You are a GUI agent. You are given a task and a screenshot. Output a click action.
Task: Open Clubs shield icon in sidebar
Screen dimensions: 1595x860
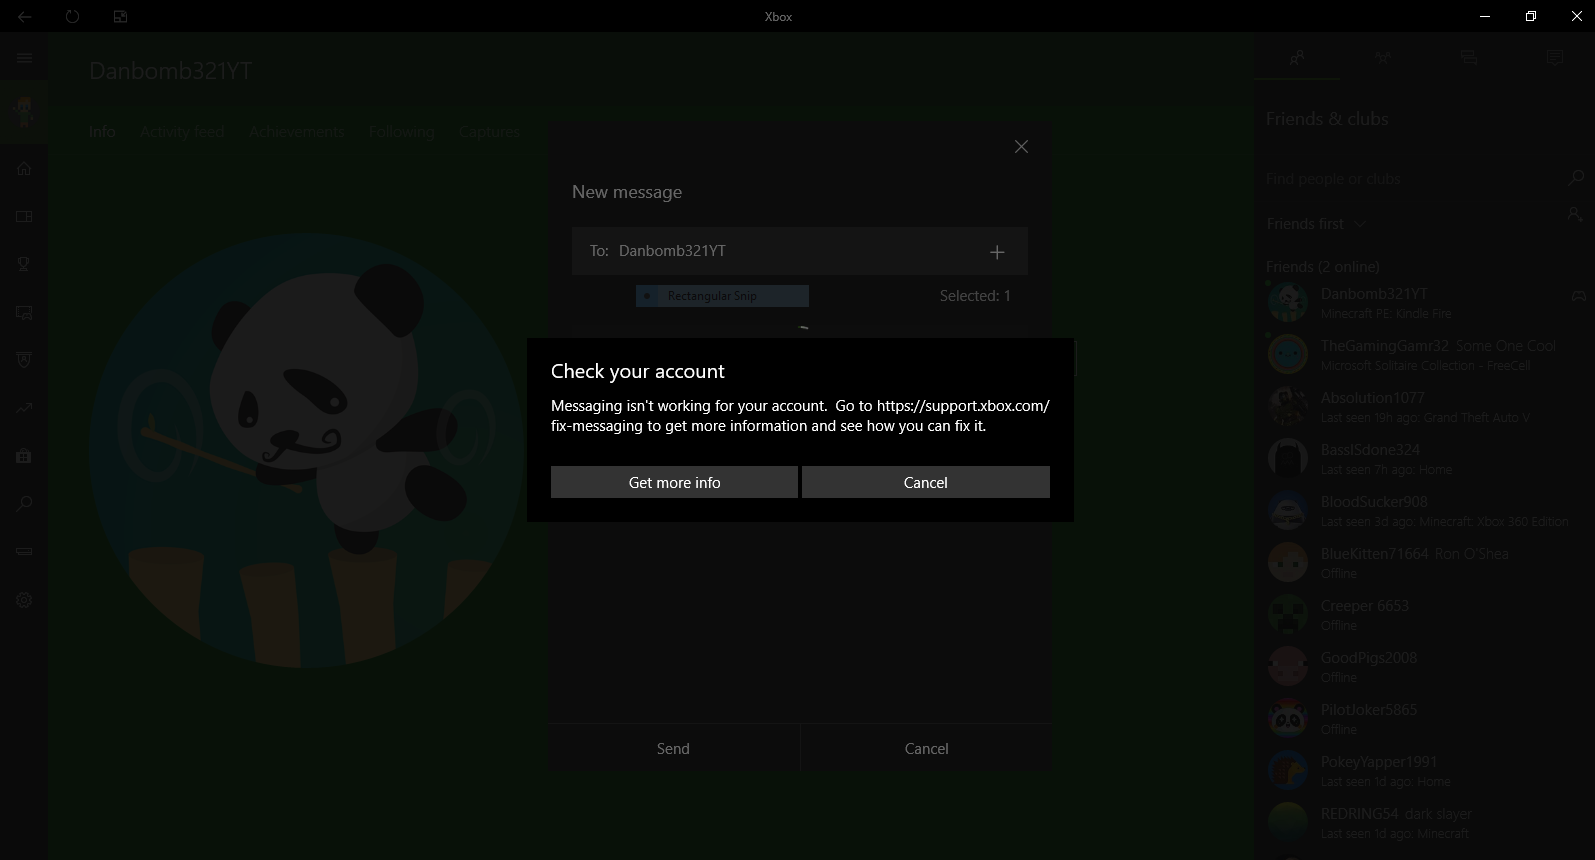pos(24,360)
